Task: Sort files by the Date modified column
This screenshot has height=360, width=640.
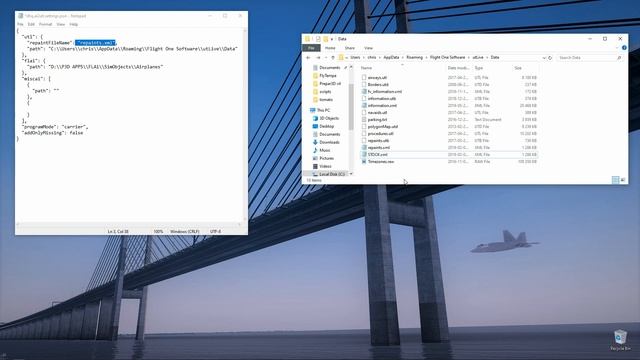Action: click(x=458, y=68)
